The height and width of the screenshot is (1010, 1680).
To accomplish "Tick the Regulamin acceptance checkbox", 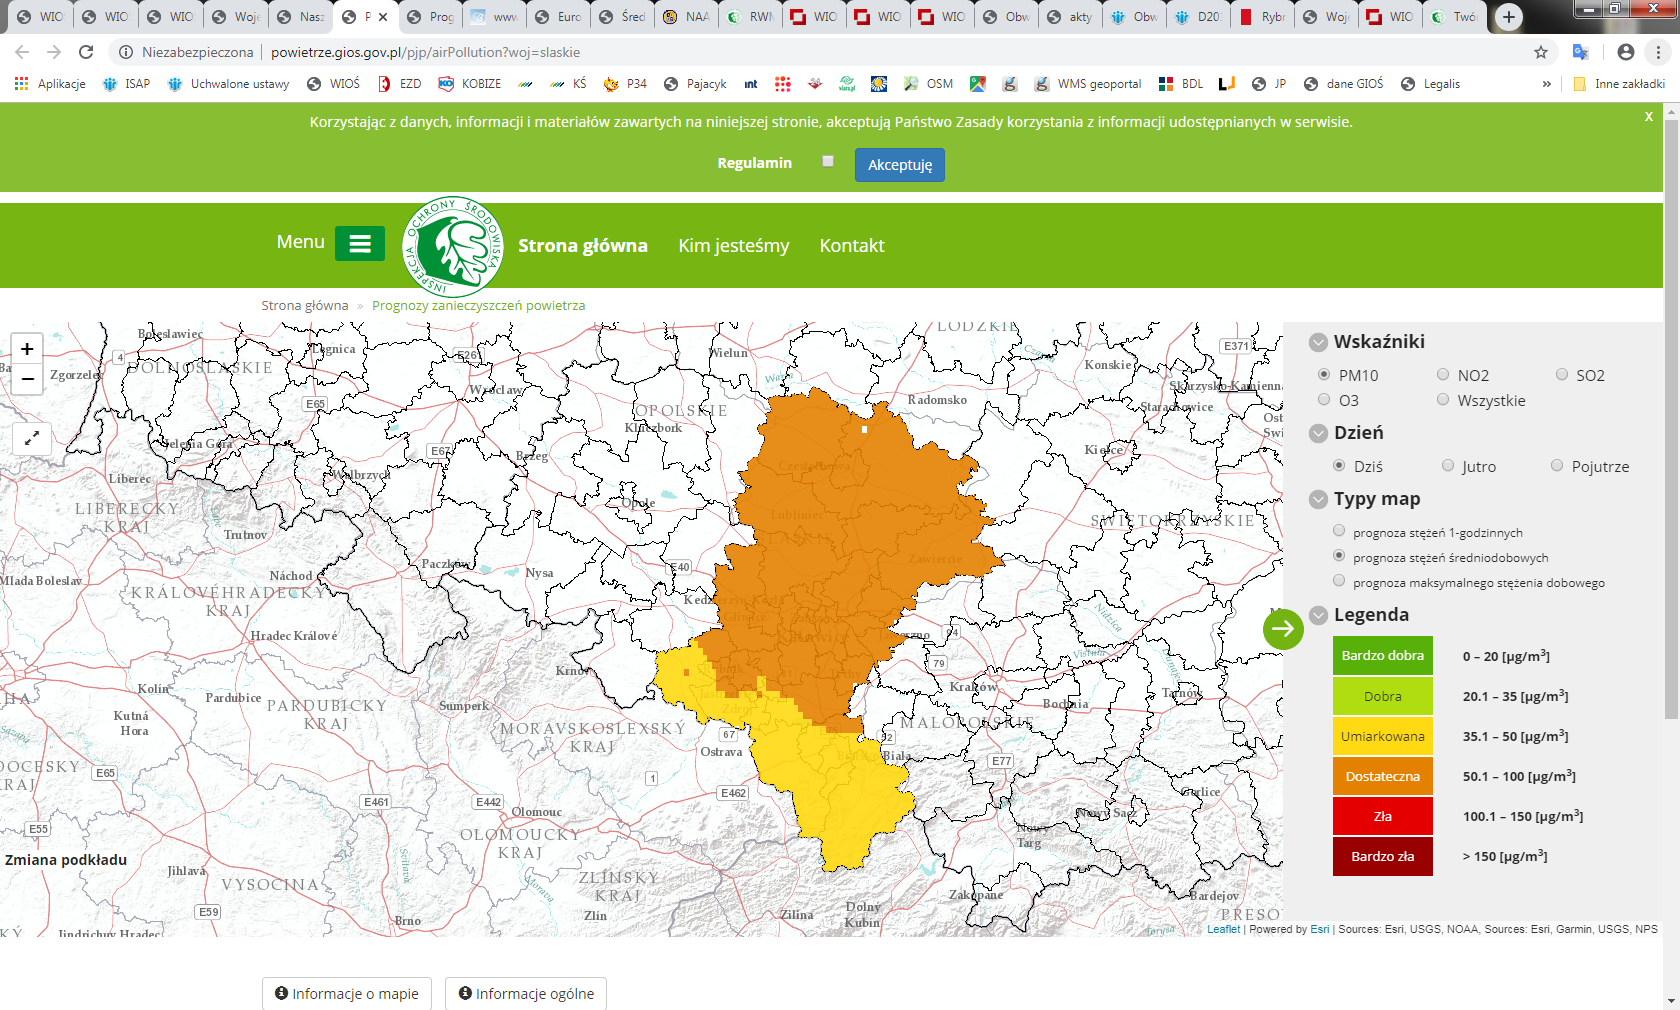I will [x=828, y=161].
